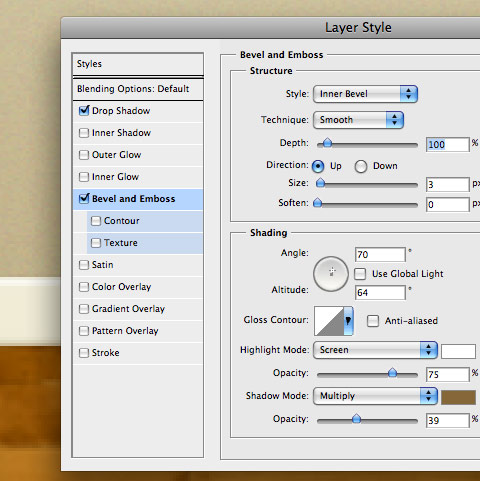The image size is (480, 481).
Task: Select the Styles entry at list top
Action: 138,64
